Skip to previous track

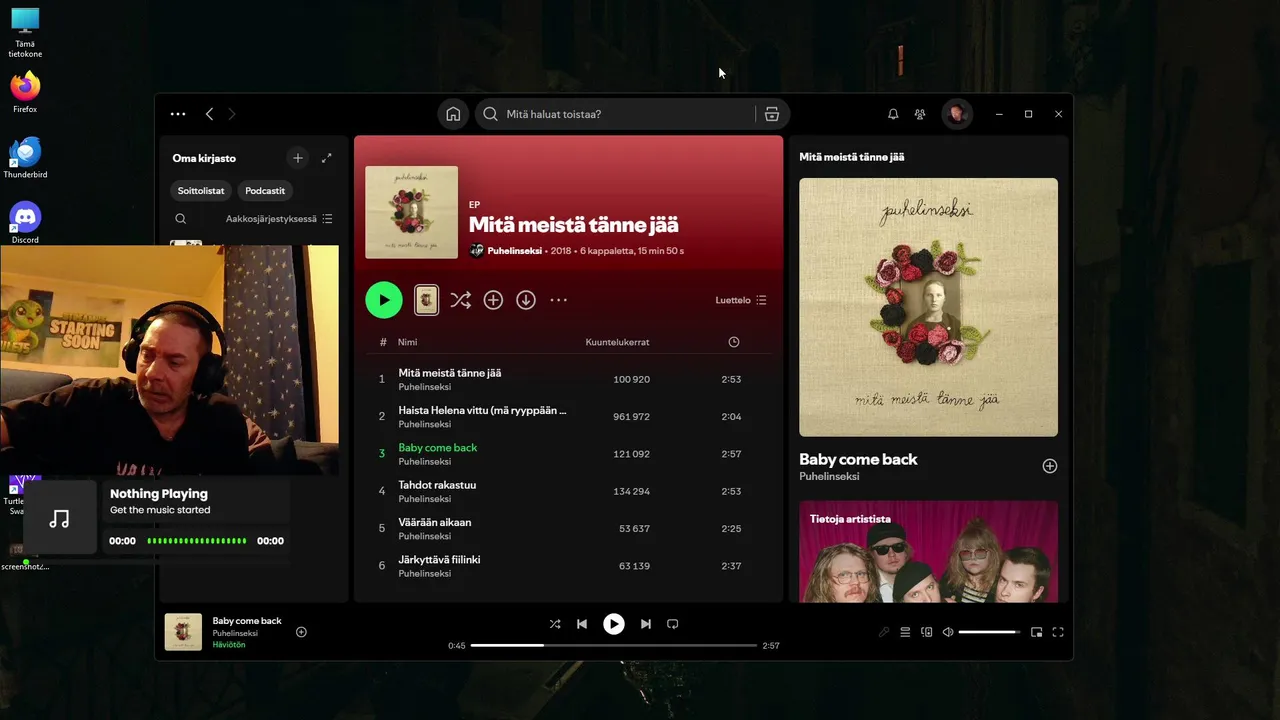pos(582,624)
